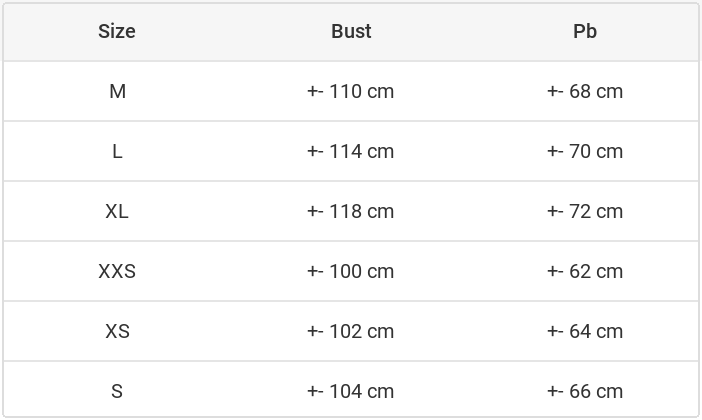The width and height of the screenshot is (702, 420).
Task: Click the +- 66 cm Pb value
Action: [x=585, y=391]
